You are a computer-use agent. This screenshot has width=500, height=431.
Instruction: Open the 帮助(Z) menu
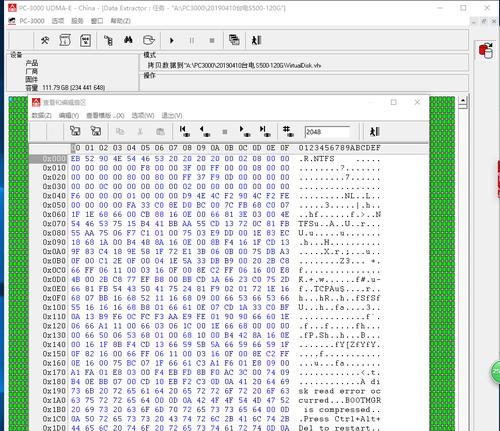[120, 21]
